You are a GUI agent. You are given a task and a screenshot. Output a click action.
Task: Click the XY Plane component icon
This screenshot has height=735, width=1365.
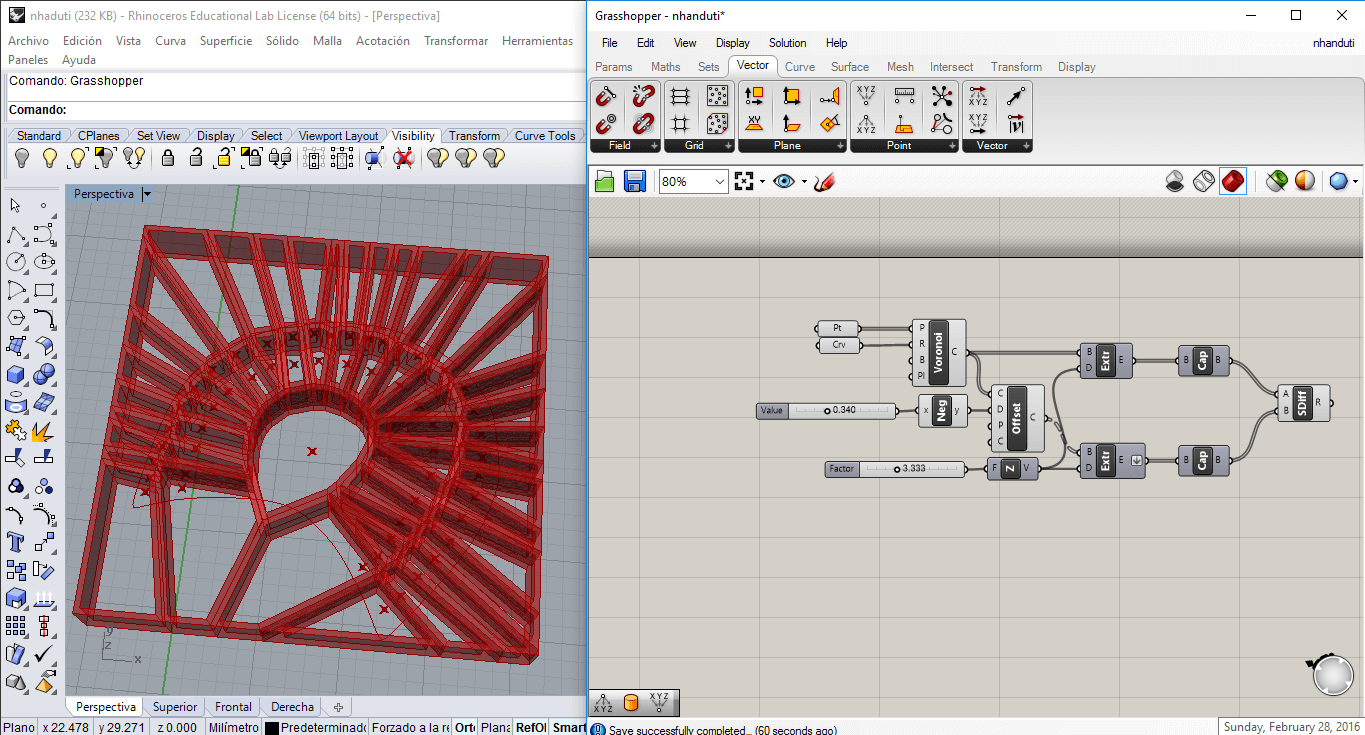coord(755,124)
